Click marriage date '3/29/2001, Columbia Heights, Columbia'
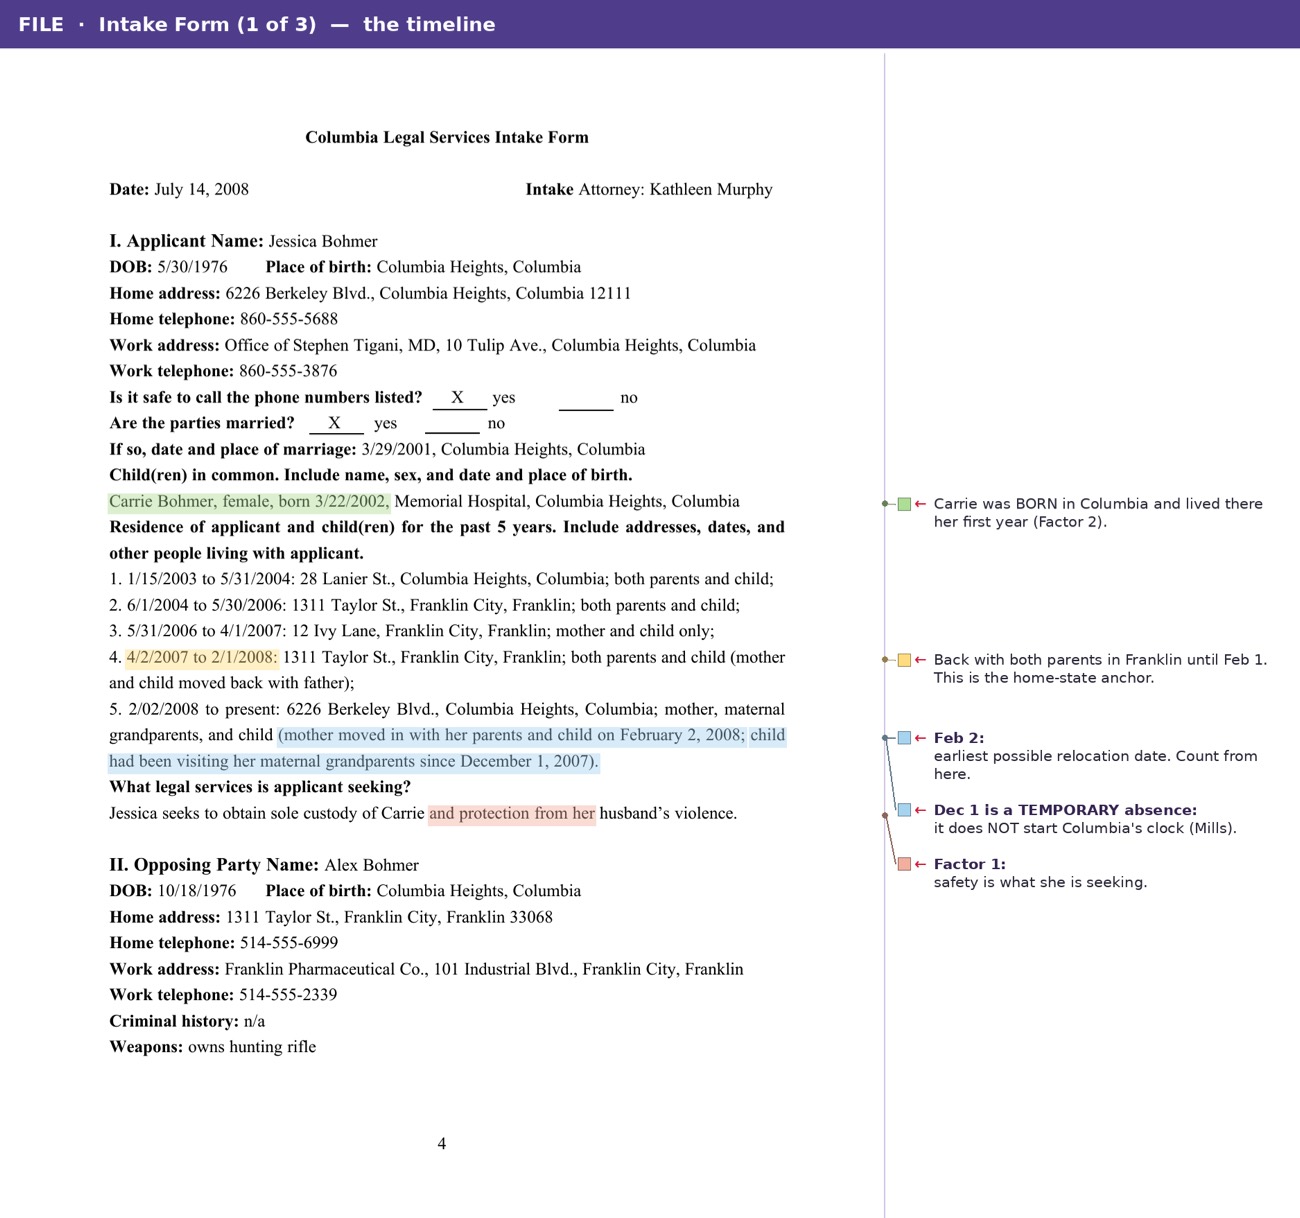The height and width of the screenshot is (1218, 1300). click(503, 449)
